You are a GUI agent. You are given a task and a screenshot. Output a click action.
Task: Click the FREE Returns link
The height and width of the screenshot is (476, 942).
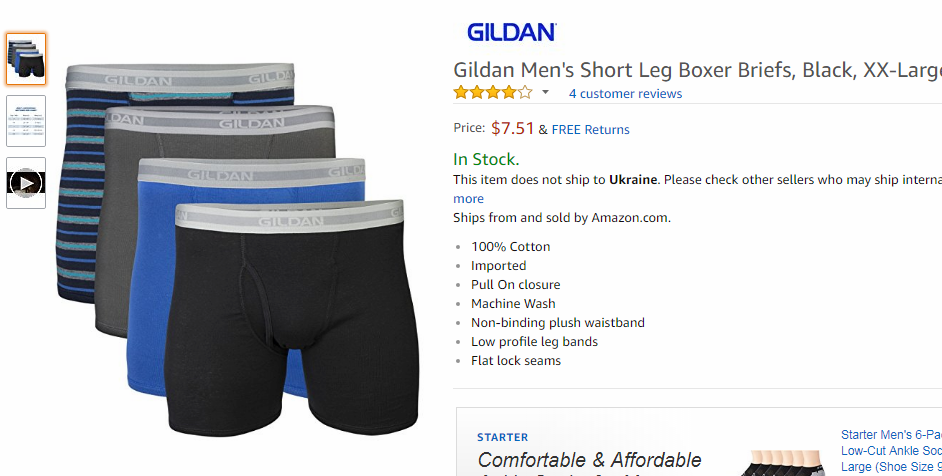(591, 130)
